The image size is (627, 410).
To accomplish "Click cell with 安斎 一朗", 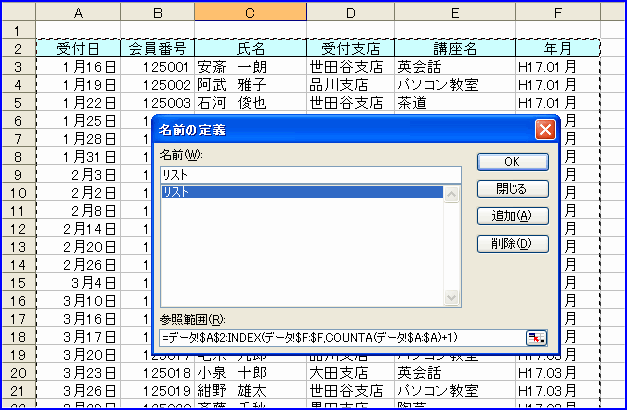I will click(x=250, y=66).
